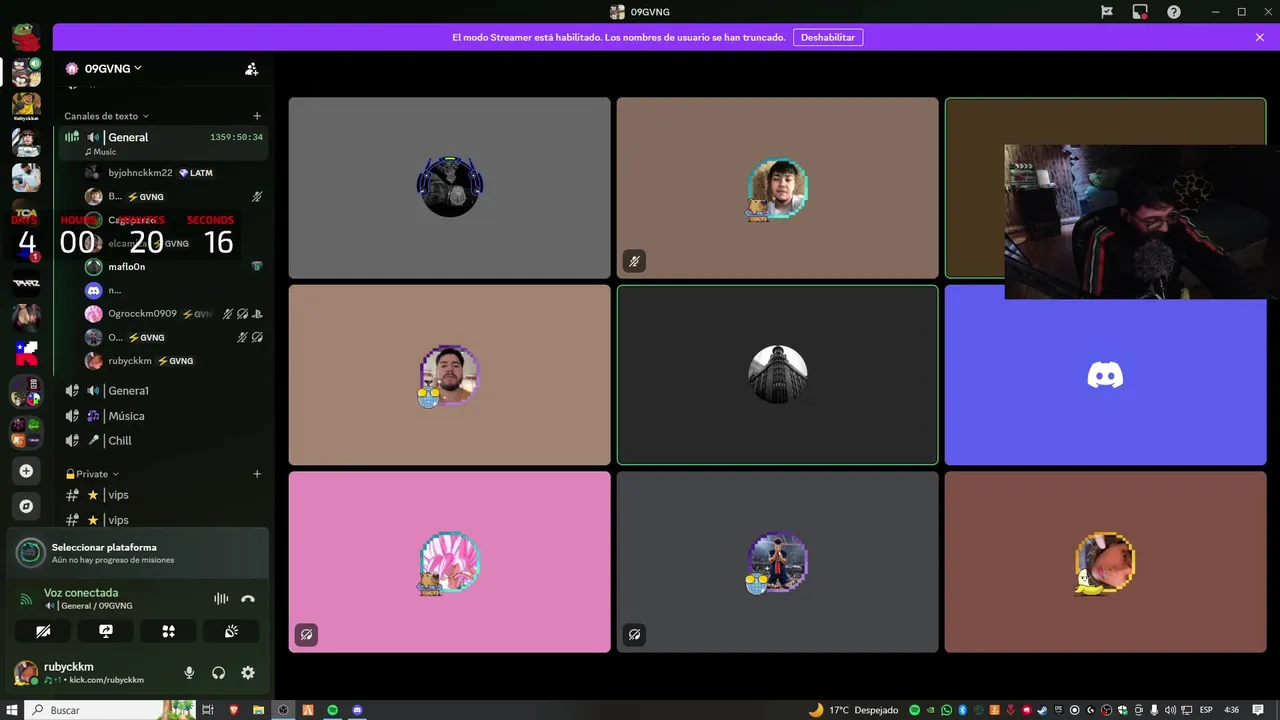Open the activities launcher button
The image size is (1280, 720).
pos(168,631)
